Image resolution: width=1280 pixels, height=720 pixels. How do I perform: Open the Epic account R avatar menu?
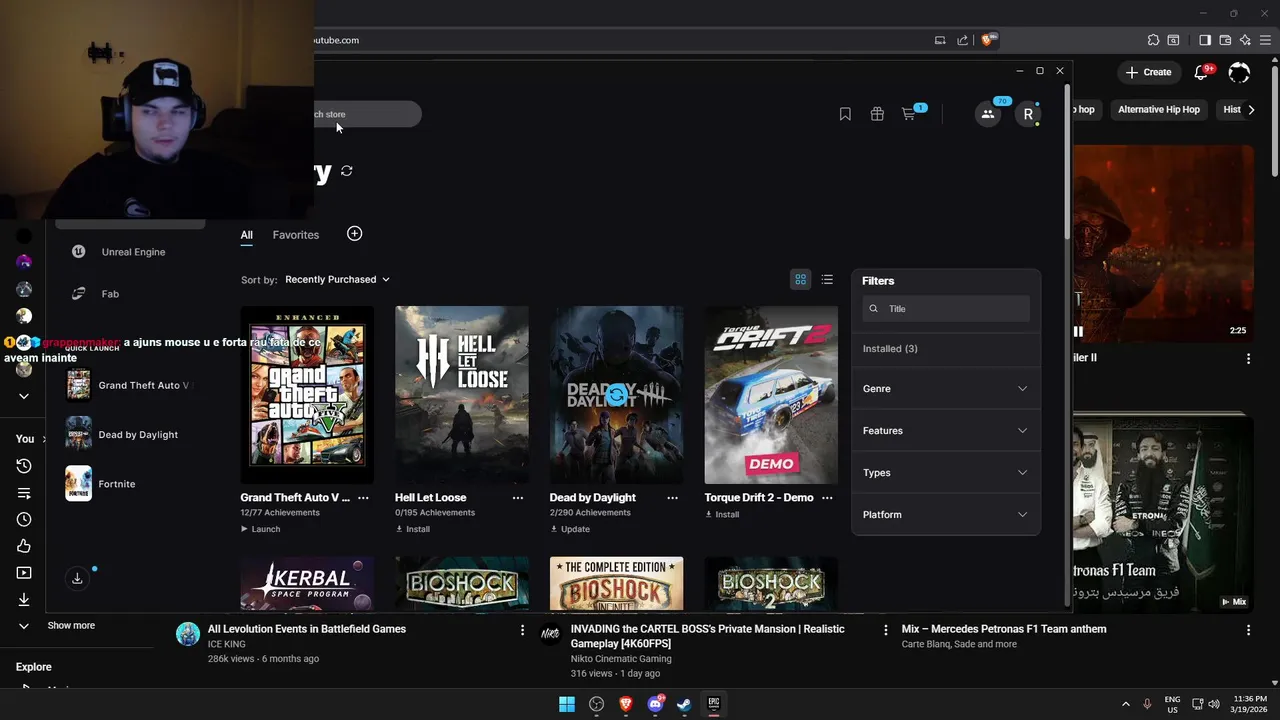coord(1028,114)
